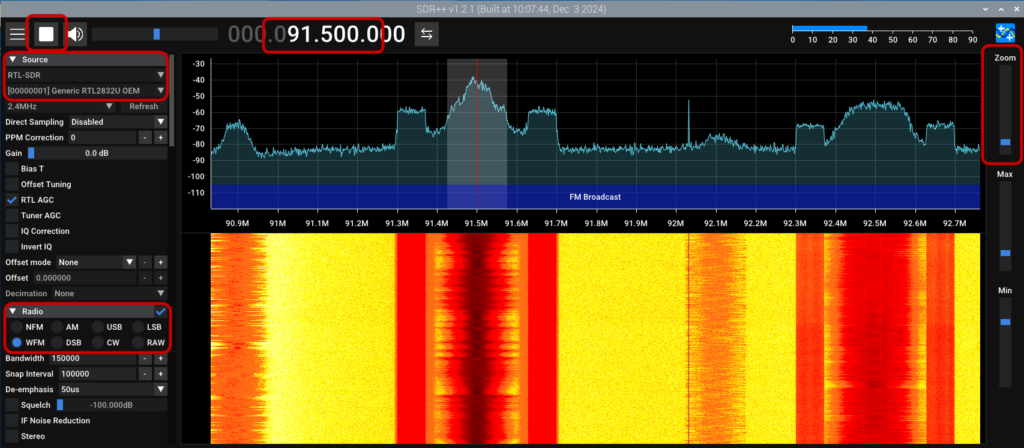Screen dimensions: 1024x448
Task: Open the Direct Sampling dropdown
Action: click(x=112, y=121)
